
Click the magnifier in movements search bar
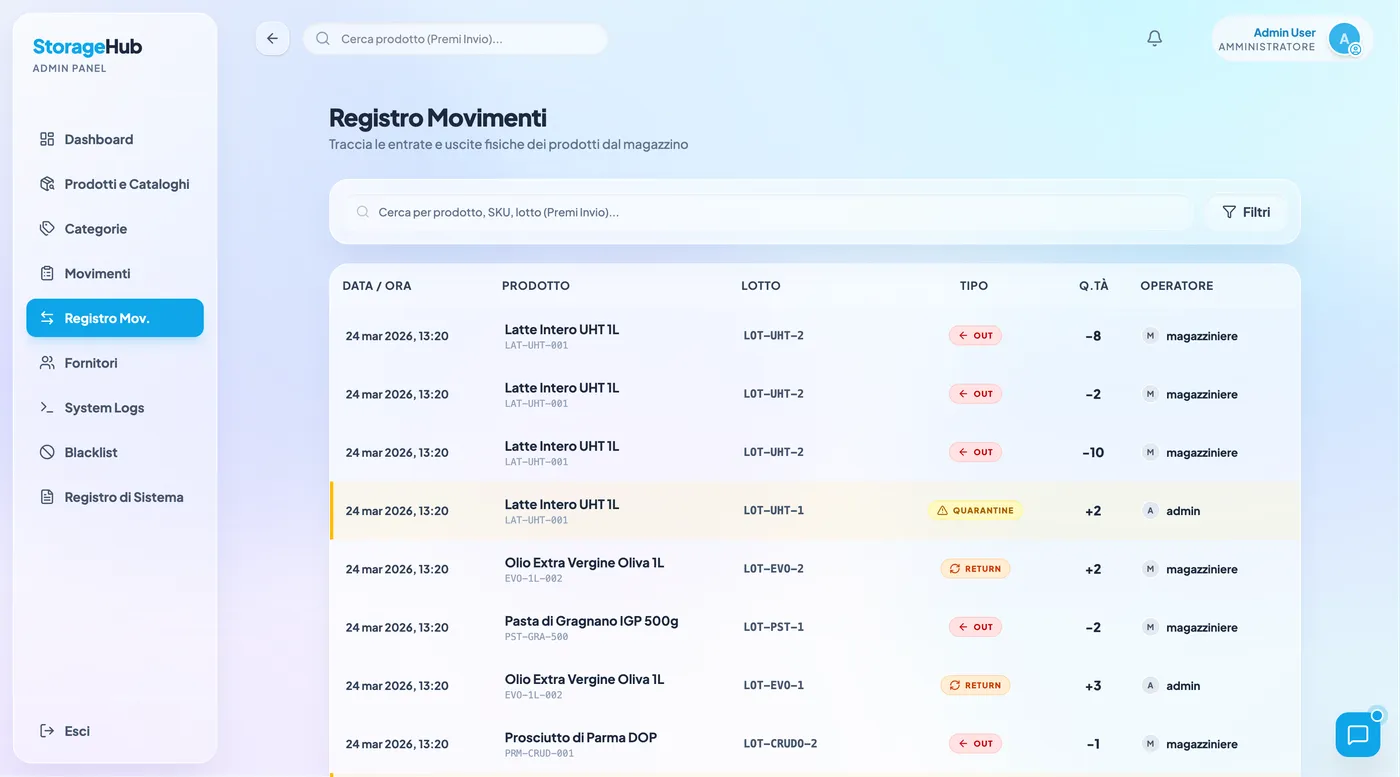point(363,212)
